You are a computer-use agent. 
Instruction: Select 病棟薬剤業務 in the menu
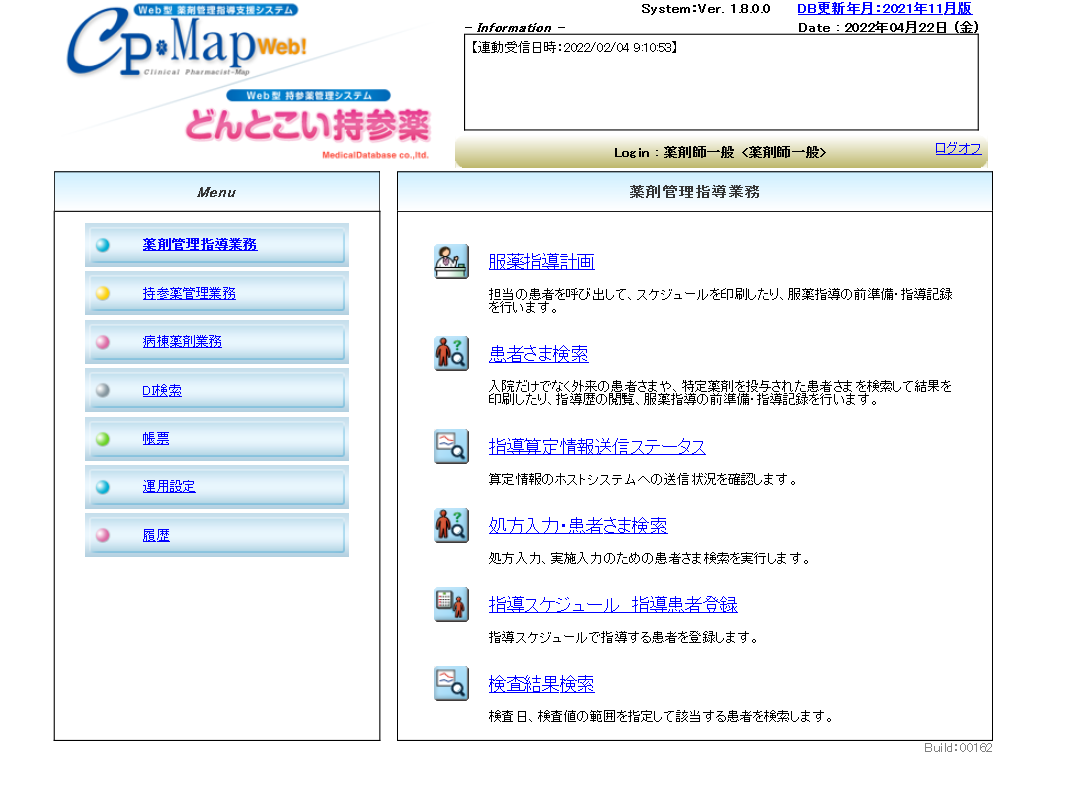(x=182, y=341)
